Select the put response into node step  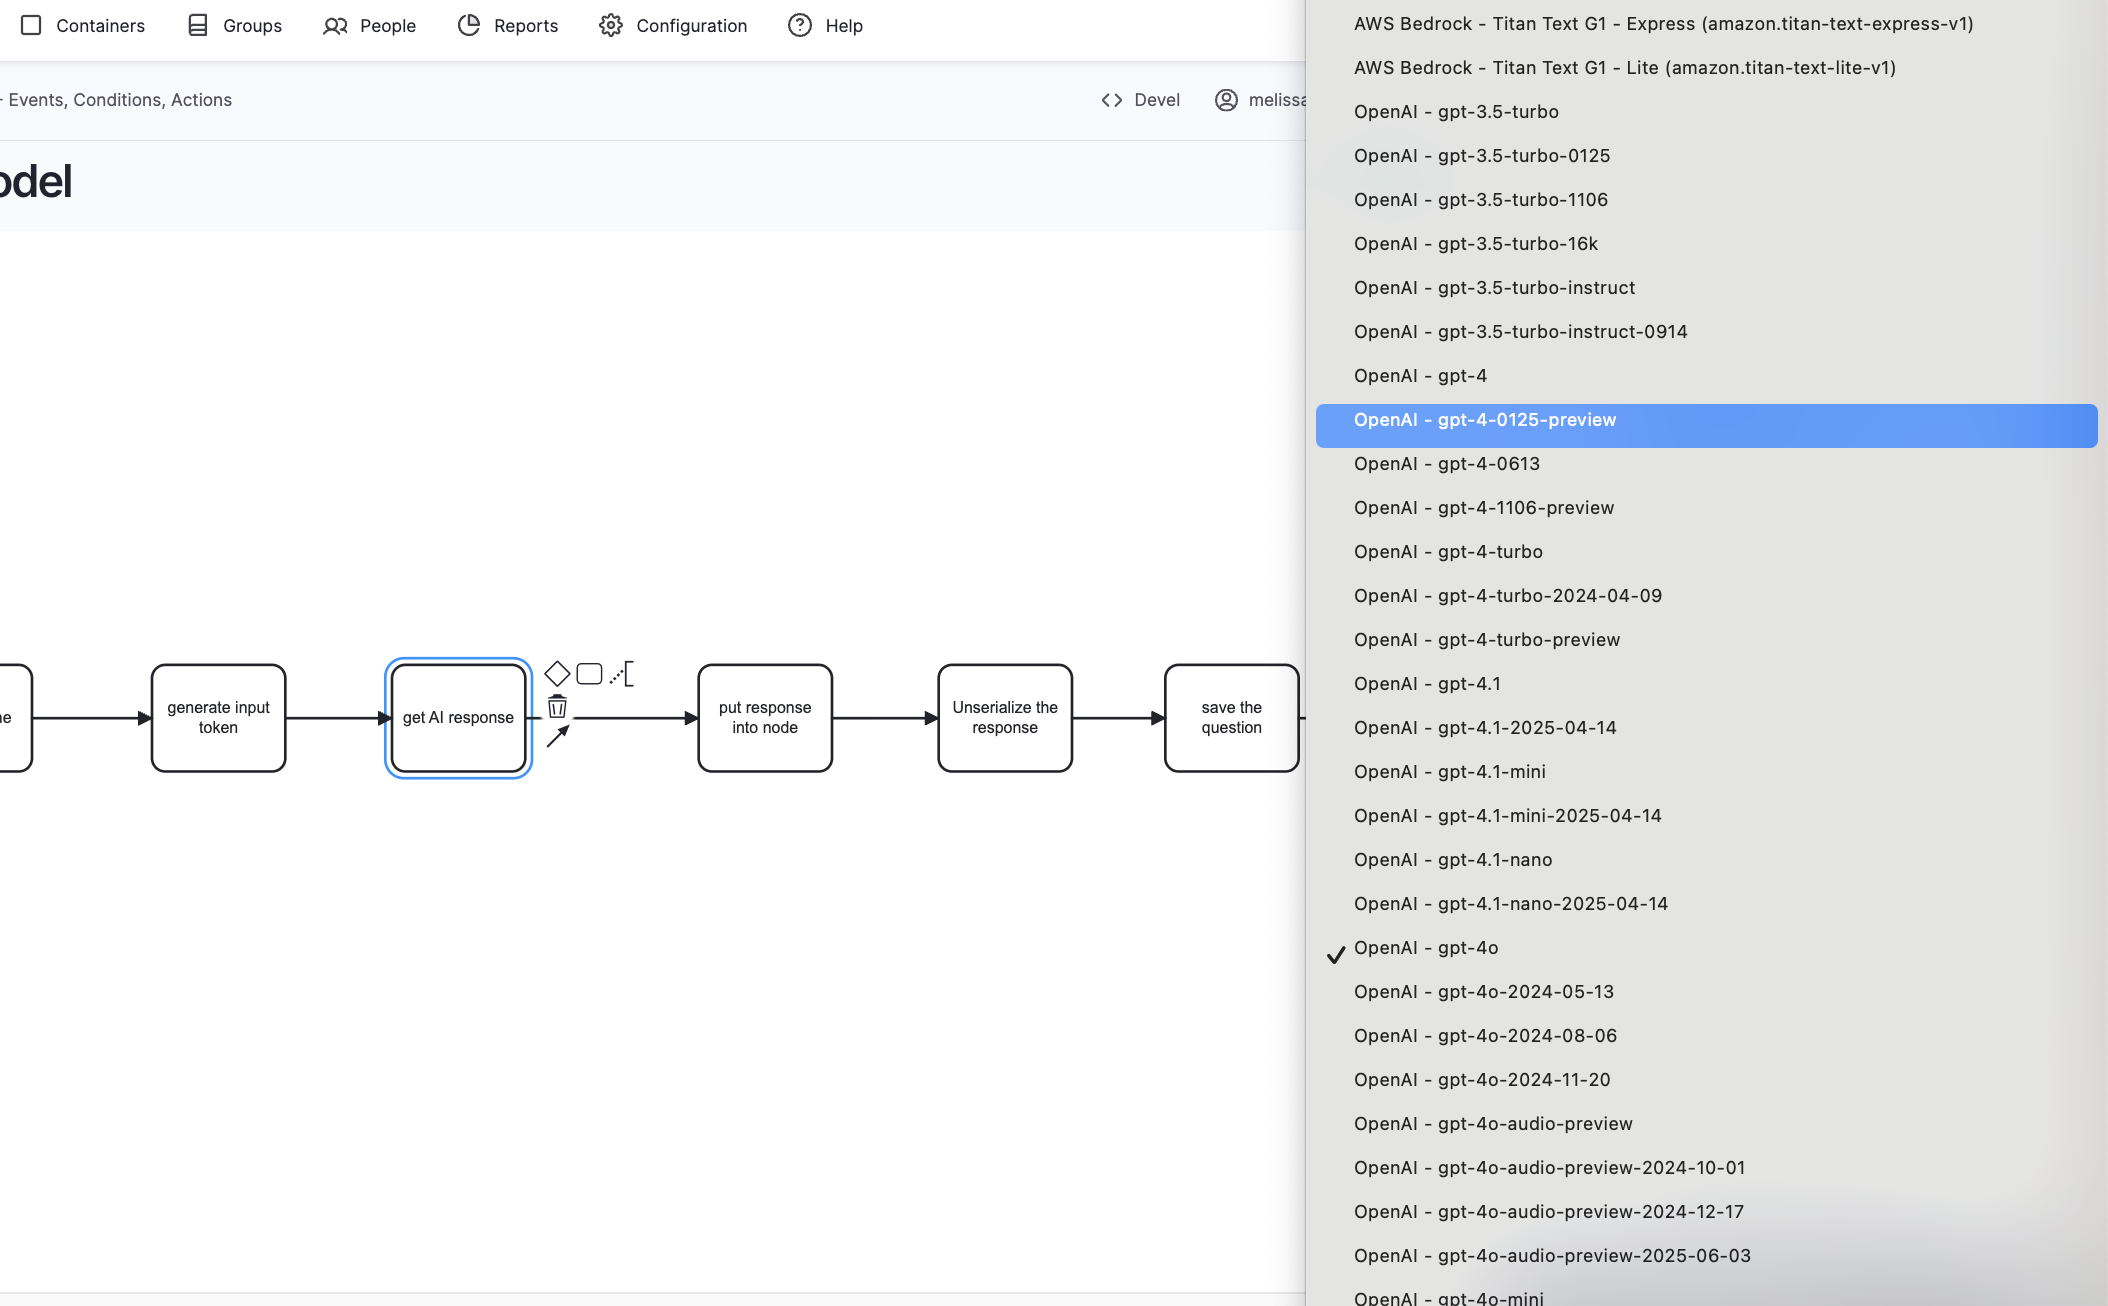764,718
